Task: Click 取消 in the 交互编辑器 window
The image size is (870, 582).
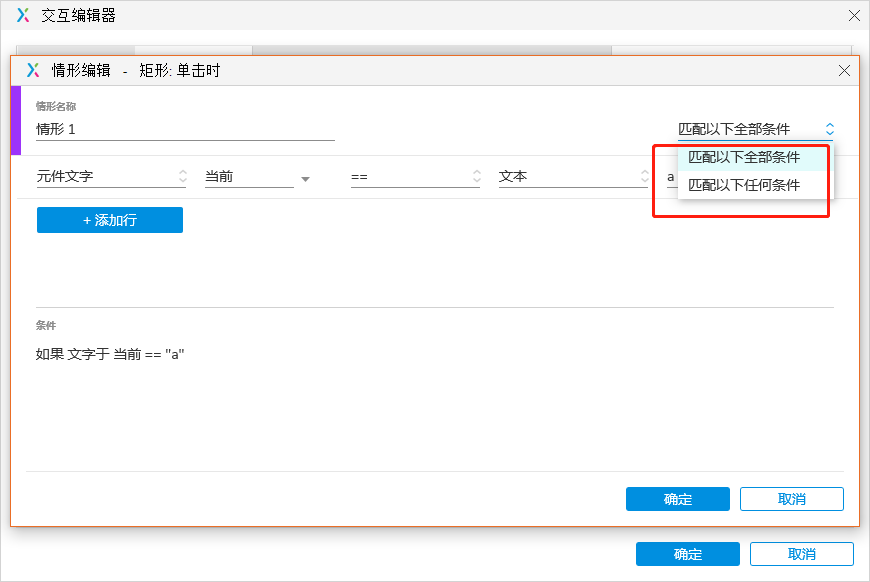Action: pyautogui.click(x=802, y=554)
